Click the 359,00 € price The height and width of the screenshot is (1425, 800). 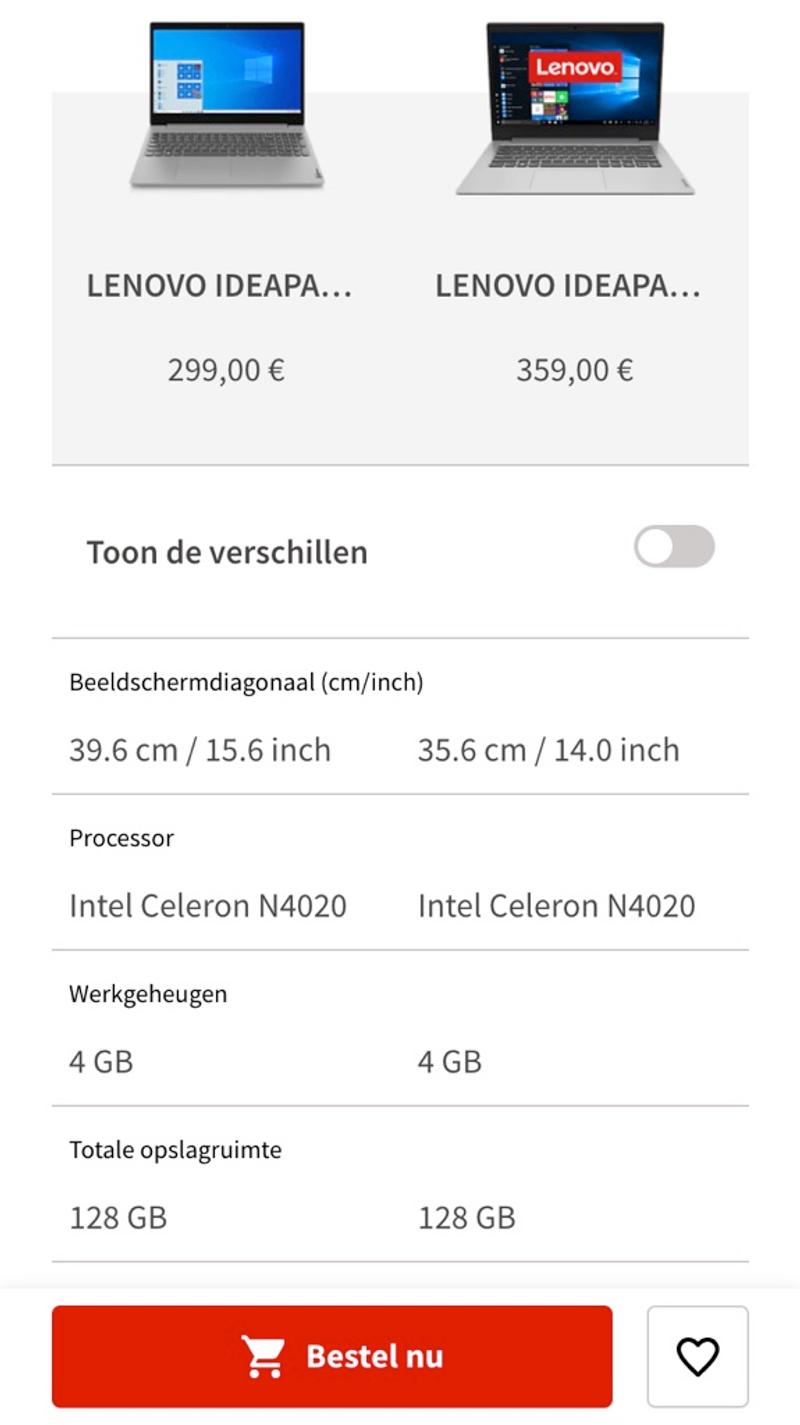pyautogui.click(x=575, y=371)
